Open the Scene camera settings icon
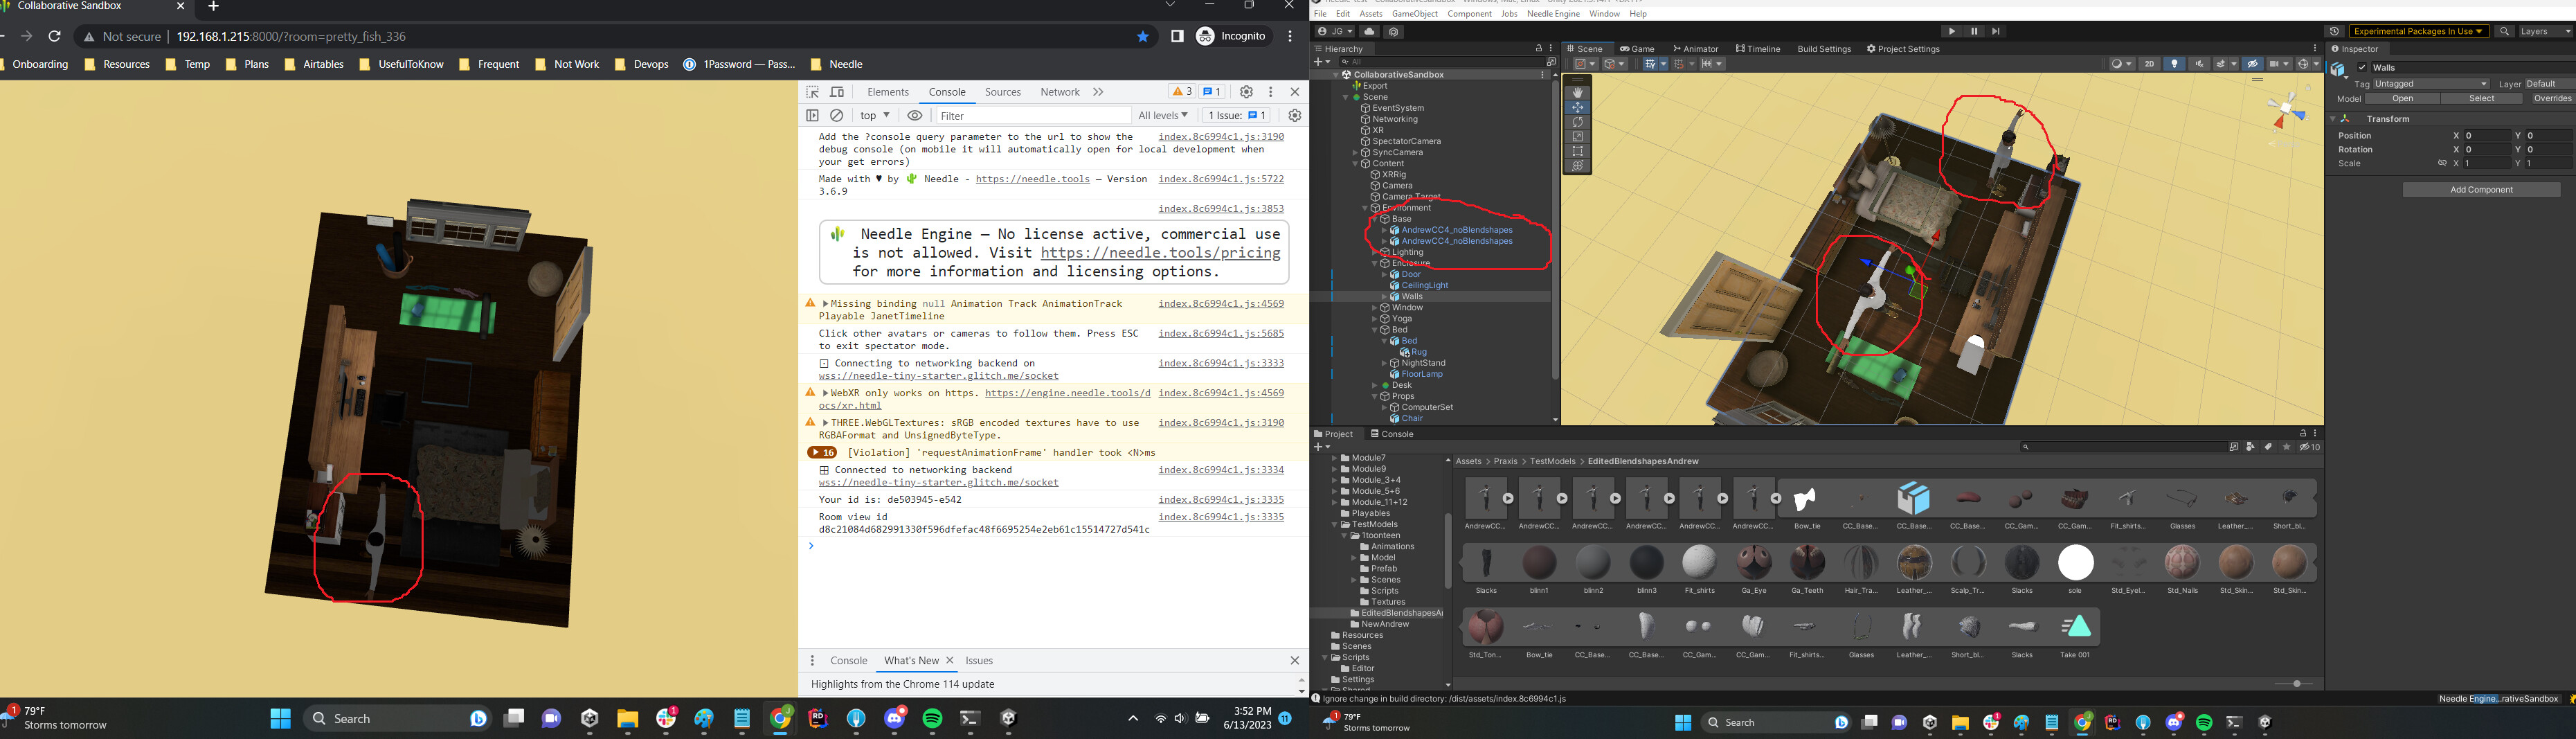2576x739 pixels. (2280, 64)
